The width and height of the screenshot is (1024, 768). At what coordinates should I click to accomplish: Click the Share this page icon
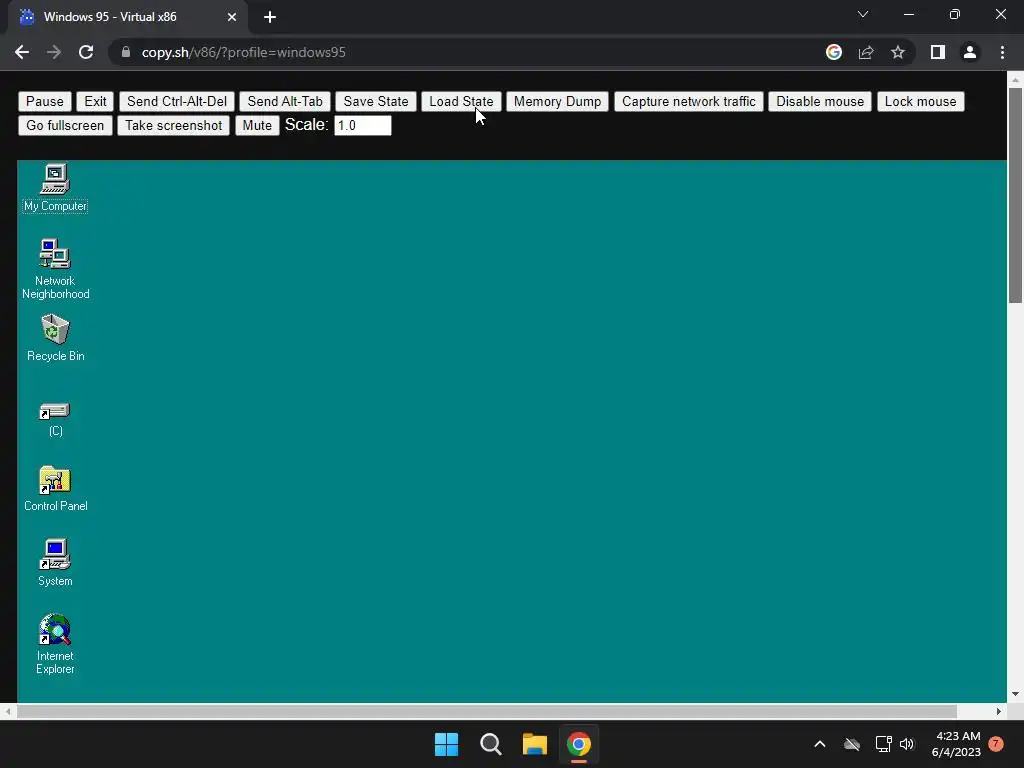pos(866,52)
